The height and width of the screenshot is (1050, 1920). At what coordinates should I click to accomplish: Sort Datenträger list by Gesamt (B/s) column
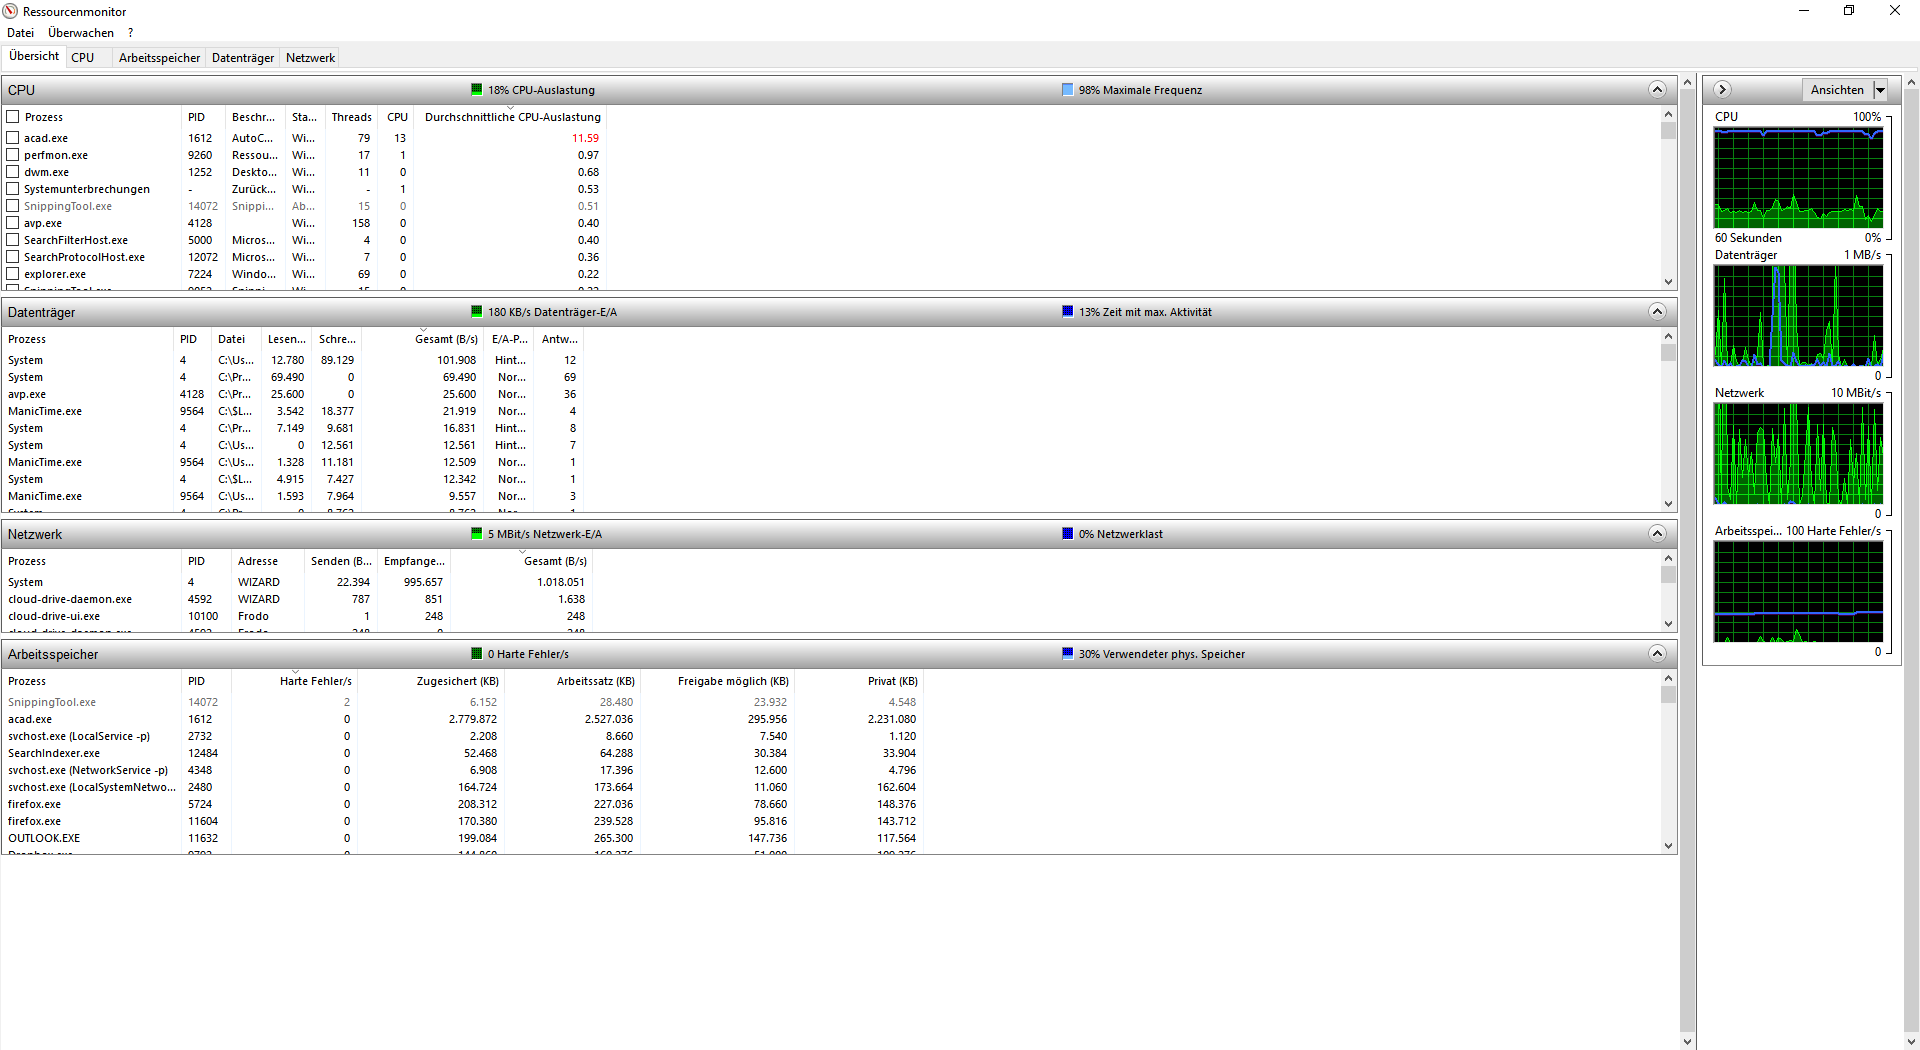[x=424, y=339]
